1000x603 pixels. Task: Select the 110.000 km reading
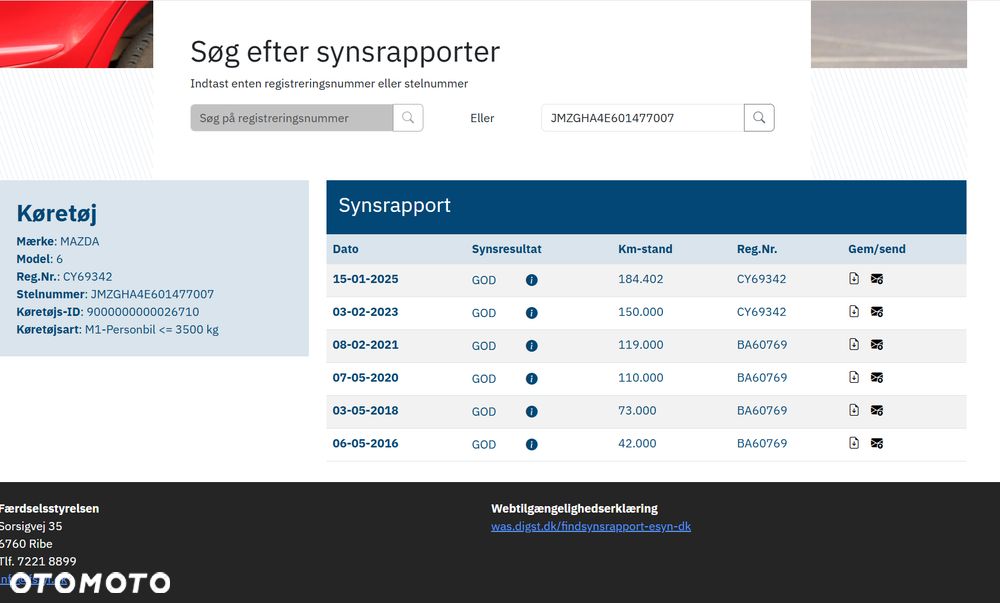point(640,378)
